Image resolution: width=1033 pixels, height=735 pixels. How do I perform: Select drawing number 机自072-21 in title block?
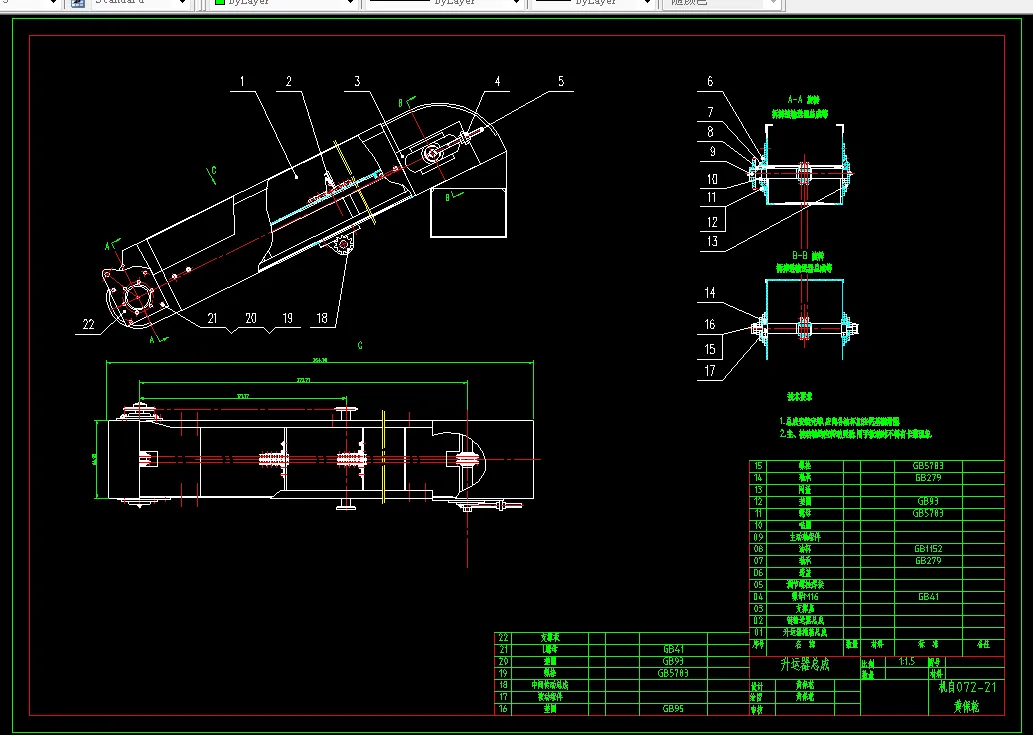[967, 688]
